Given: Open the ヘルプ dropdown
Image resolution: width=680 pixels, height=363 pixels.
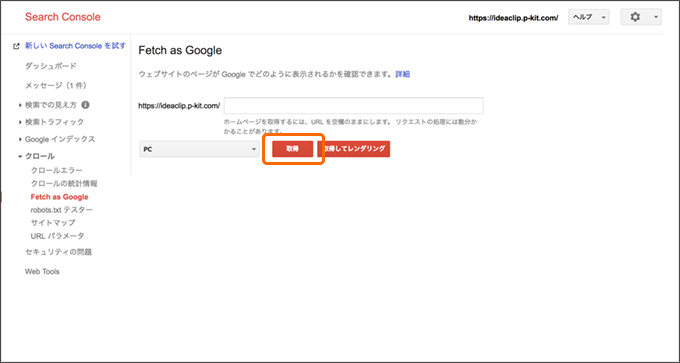Looking at the screenshot, I should click(588, 18).
